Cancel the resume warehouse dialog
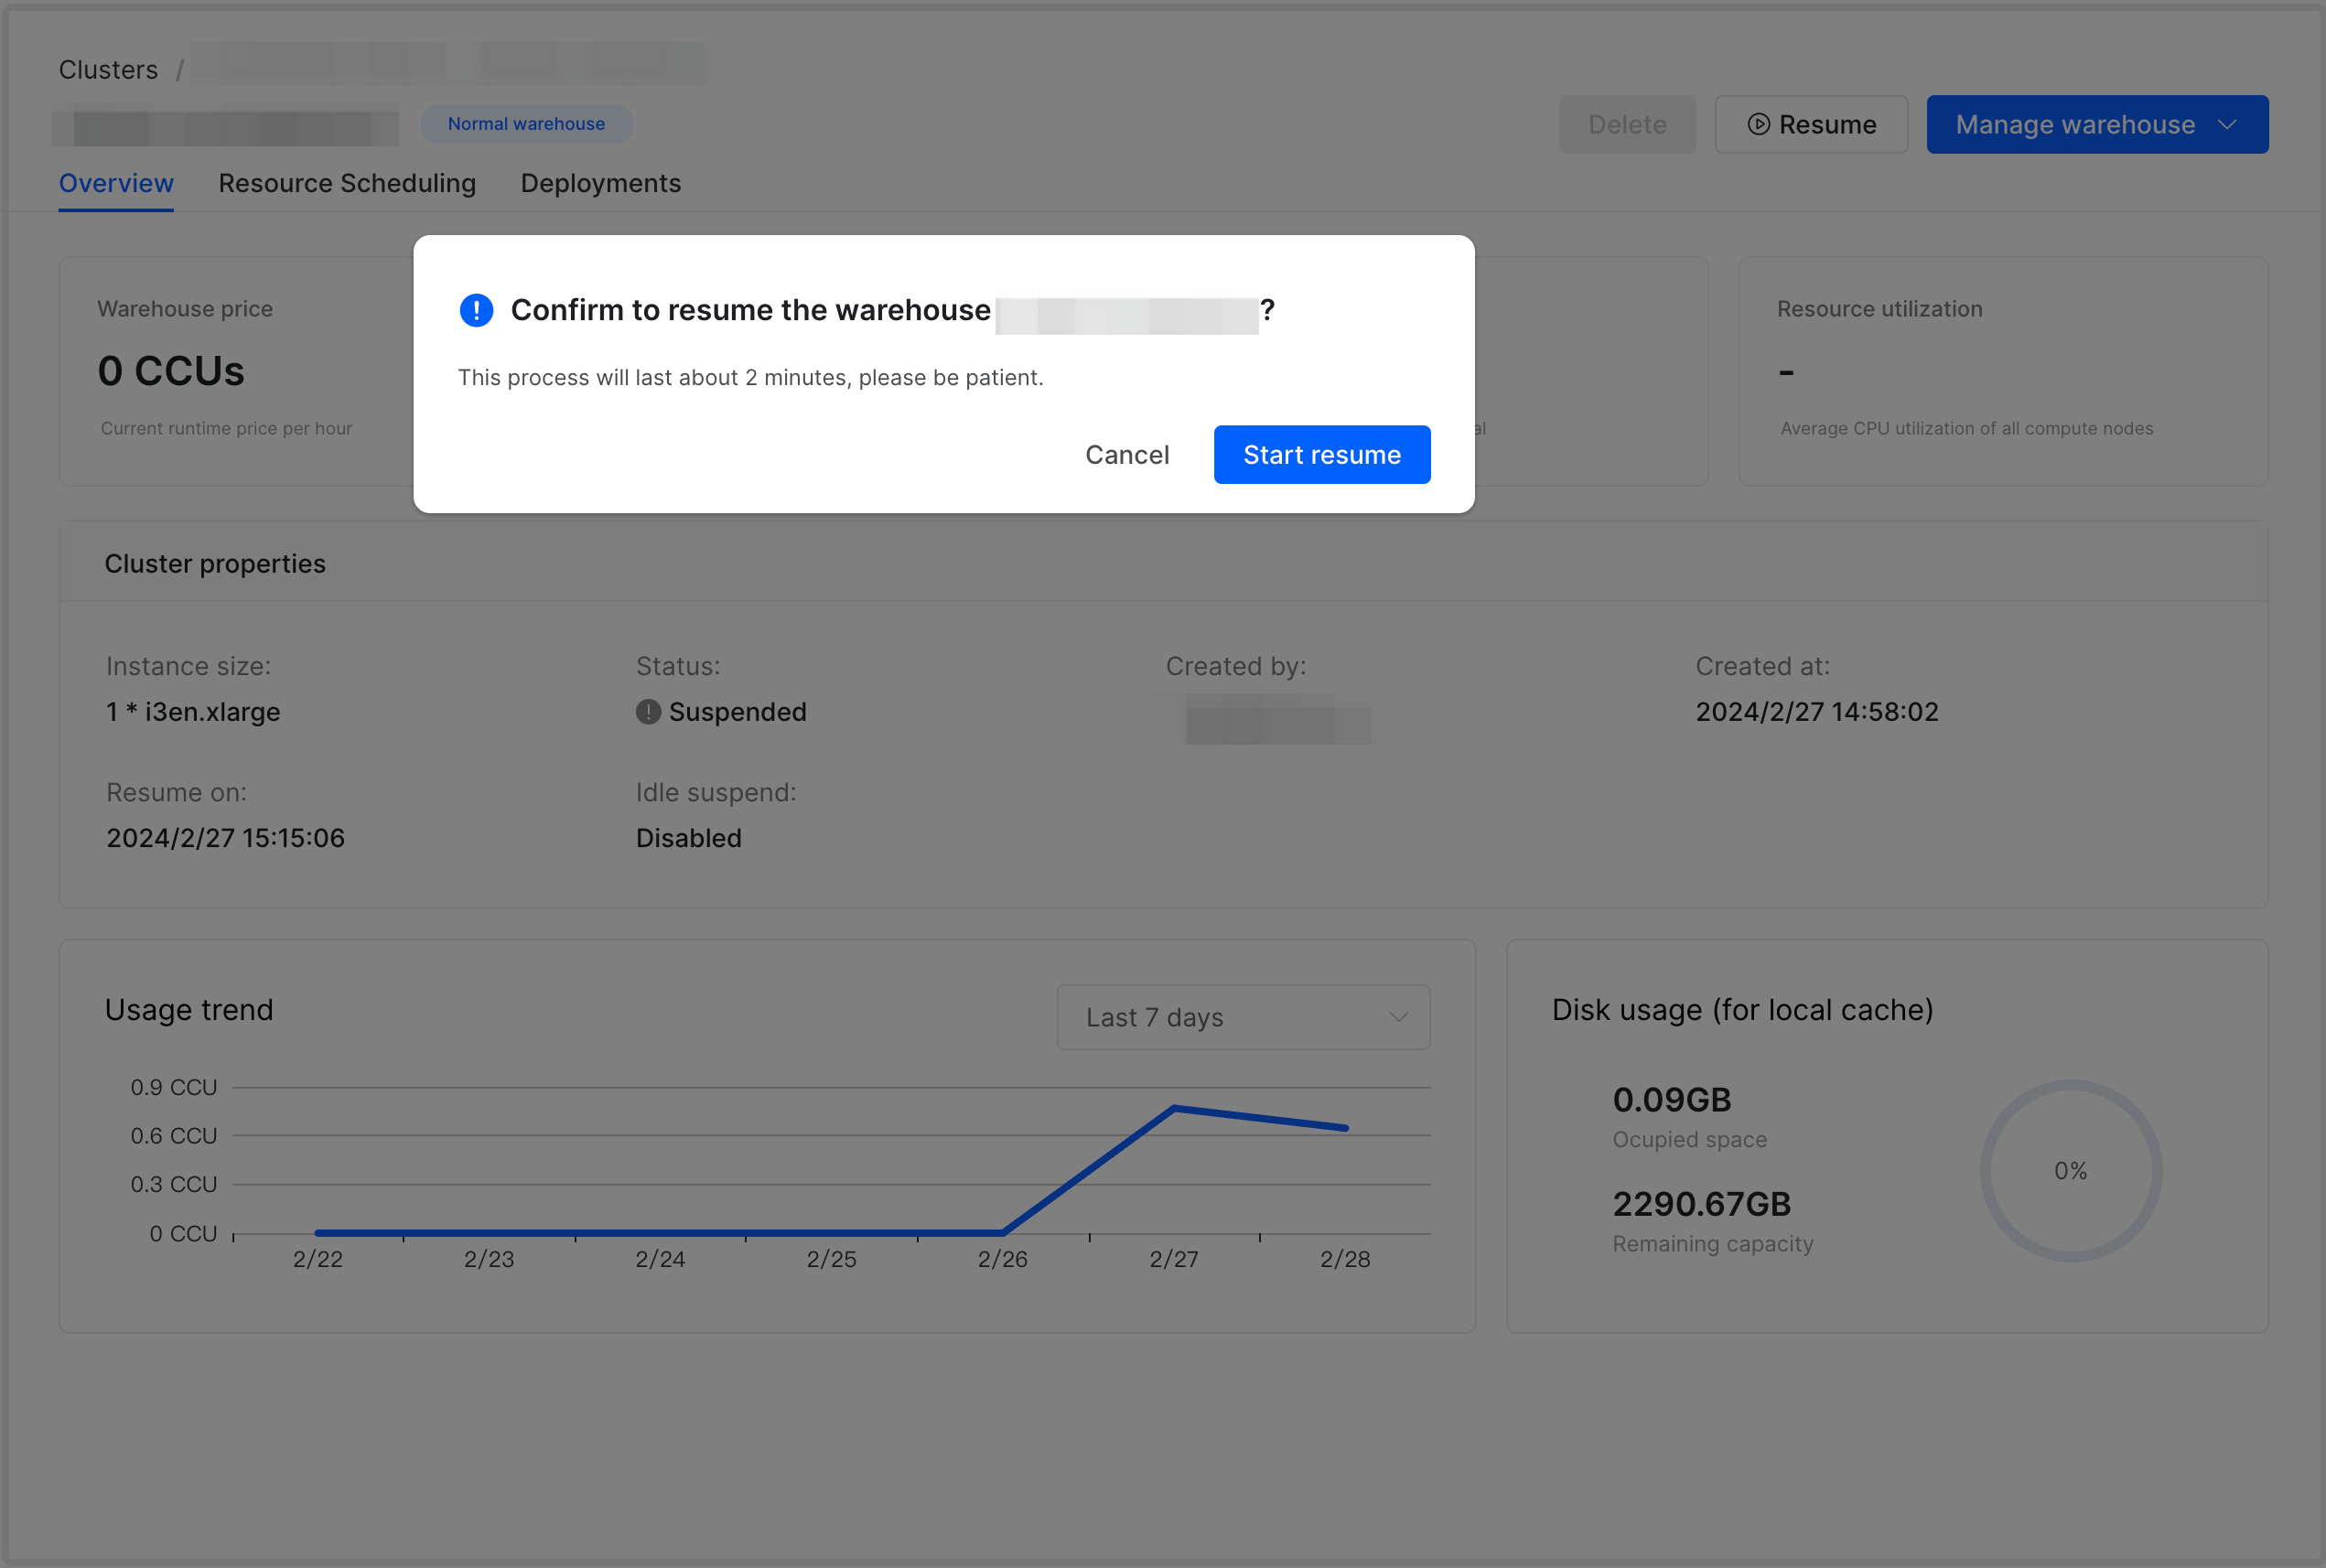 [x=1126, y=455]
